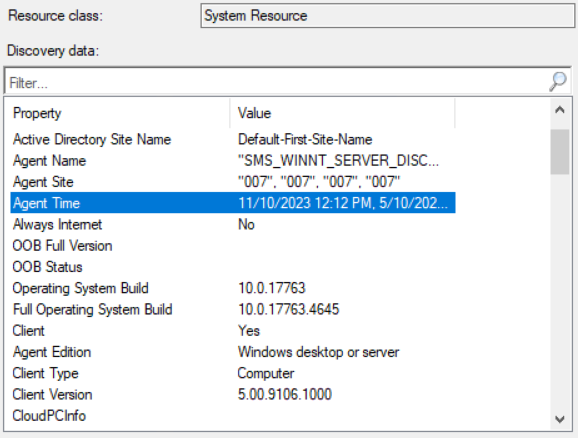The height and width of the screenshot is (438, 578).
Task: Select the CloudPCInfo property row
Action: tap(233, 416)
